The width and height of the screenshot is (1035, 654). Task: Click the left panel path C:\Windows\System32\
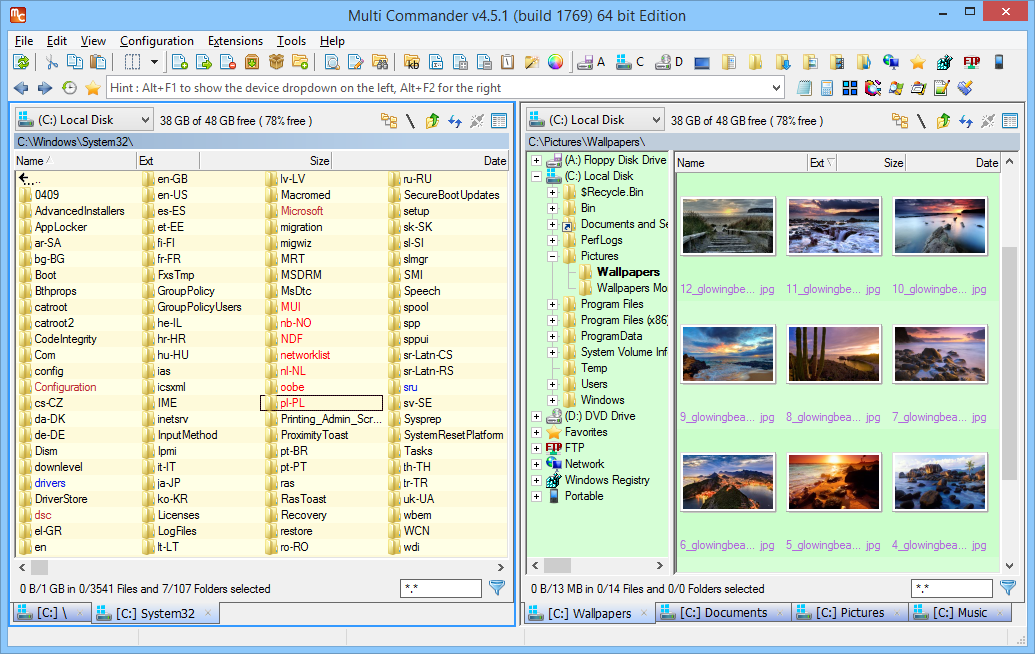point(75,142)
